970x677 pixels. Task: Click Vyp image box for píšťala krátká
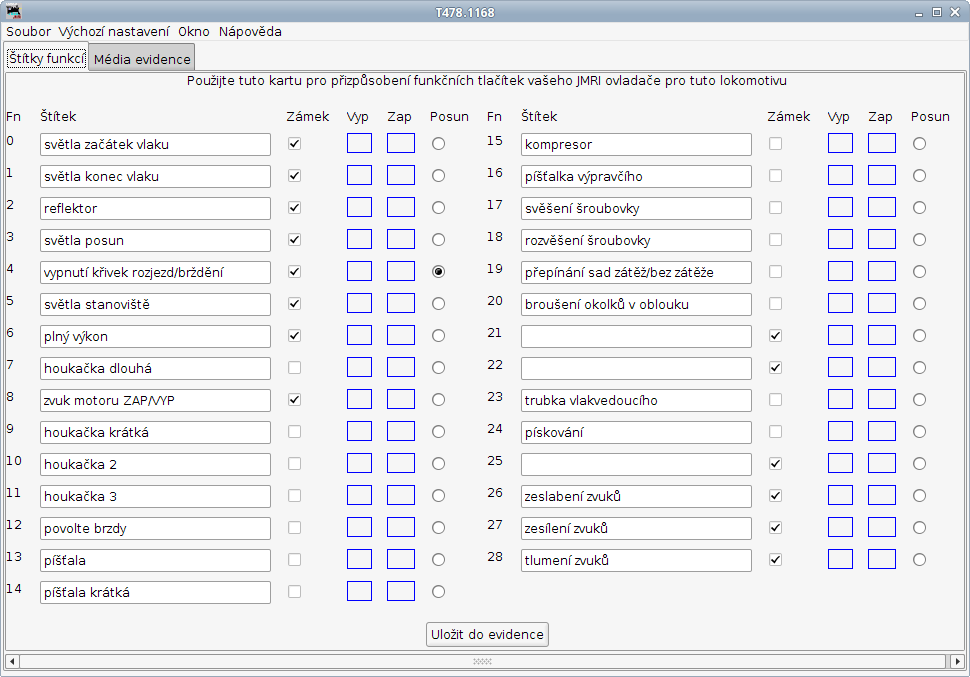[x=359, y=591]
